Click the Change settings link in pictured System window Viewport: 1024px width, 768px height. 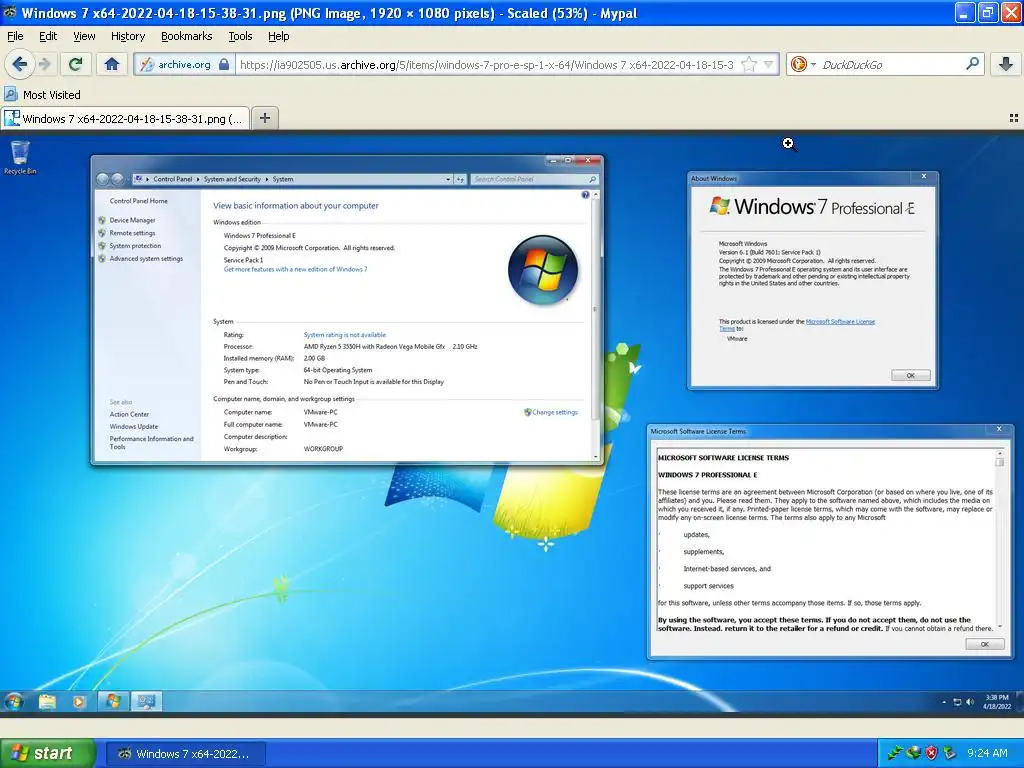point(554,412)
